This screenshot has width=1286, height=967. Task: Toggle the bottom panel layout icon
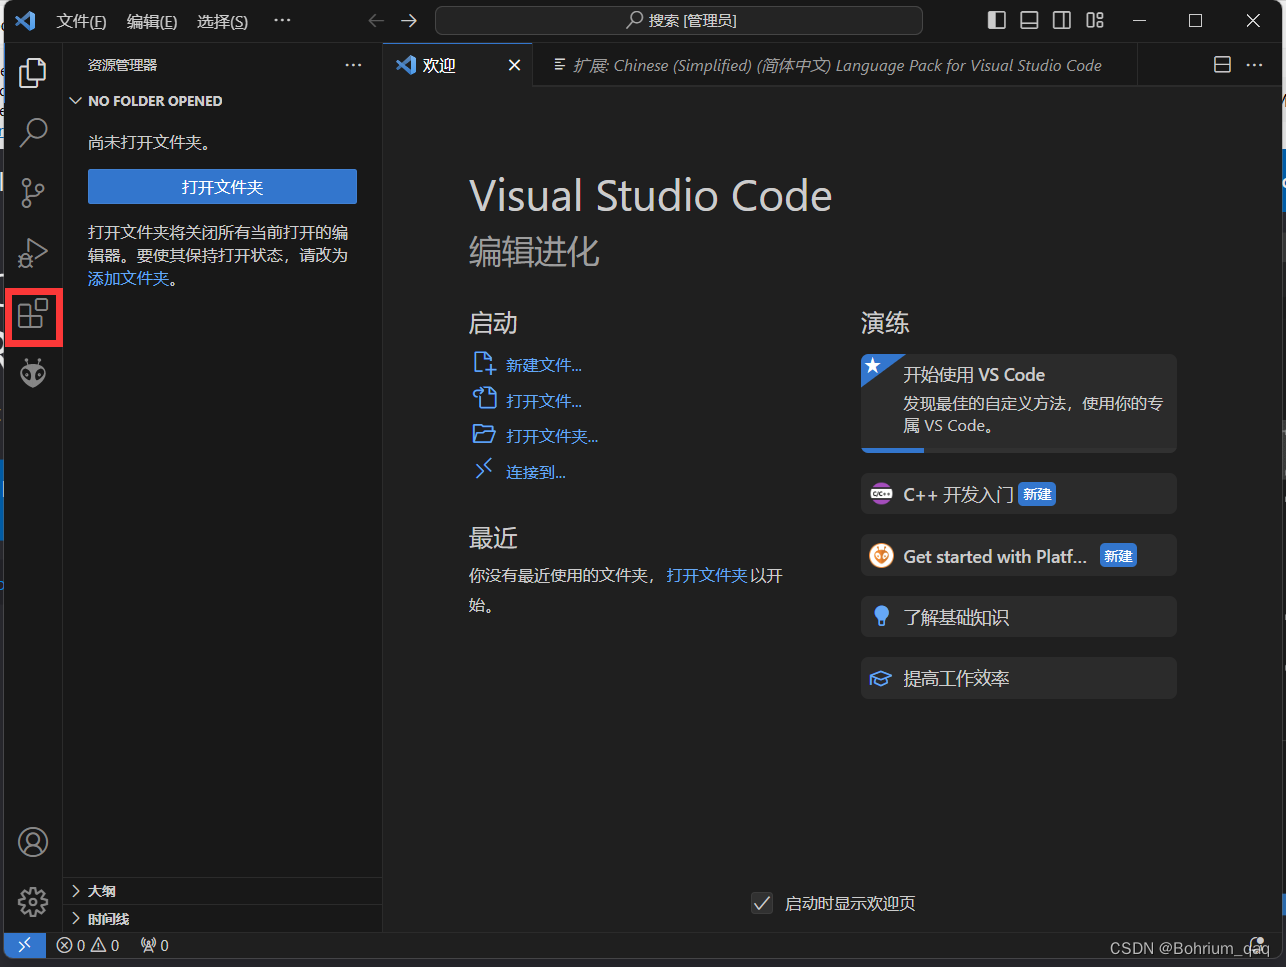pyautogui.click(x=1029, y=20)
